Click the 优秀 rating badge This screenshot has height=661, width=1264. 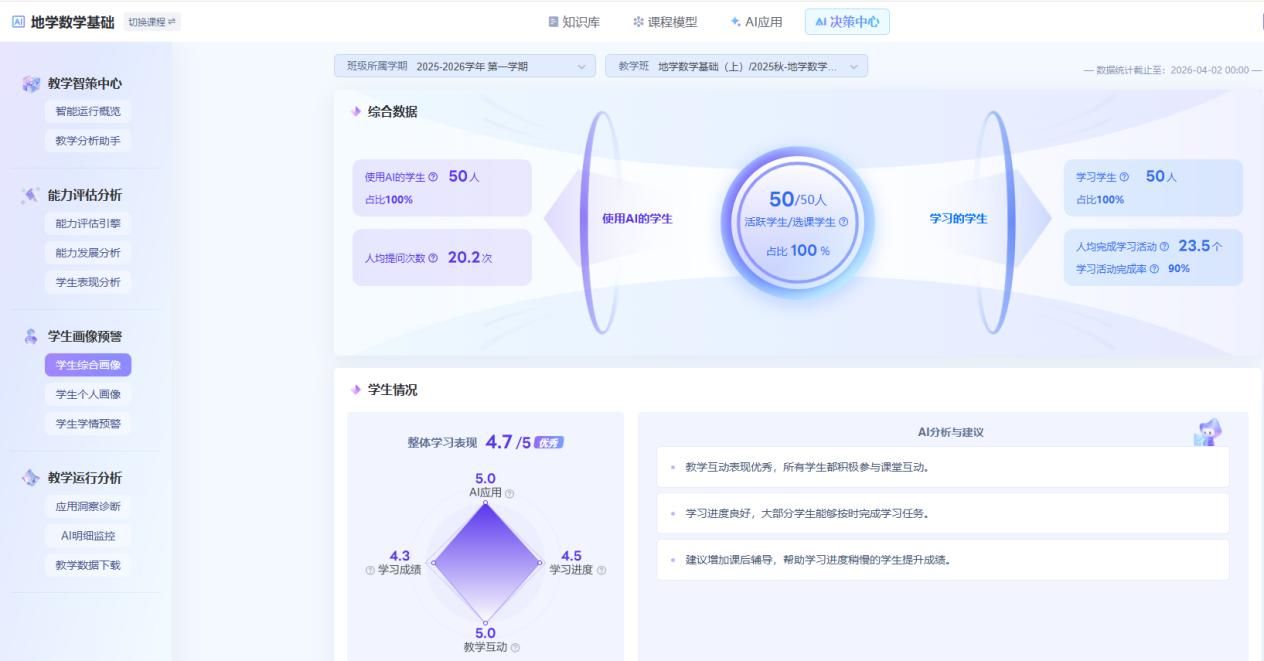pos(549,443)
